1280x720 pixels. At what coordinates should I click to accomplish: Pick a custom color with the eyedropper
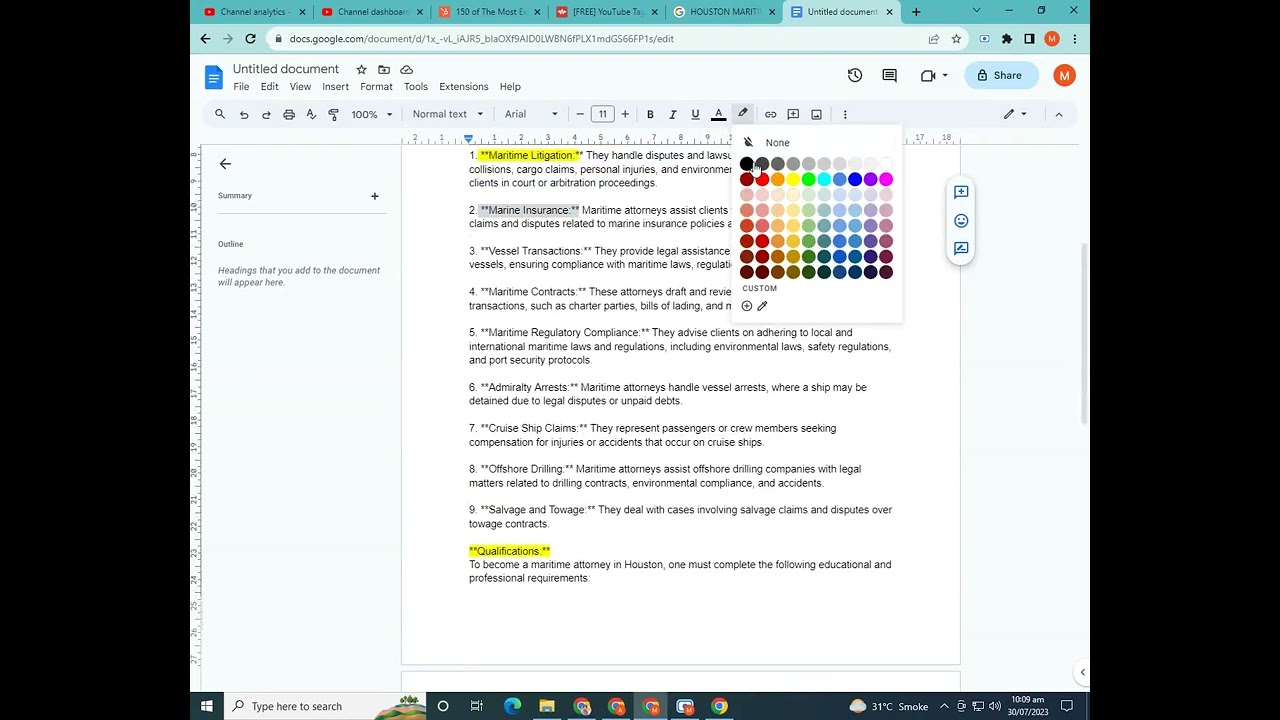tap(762, 306)
